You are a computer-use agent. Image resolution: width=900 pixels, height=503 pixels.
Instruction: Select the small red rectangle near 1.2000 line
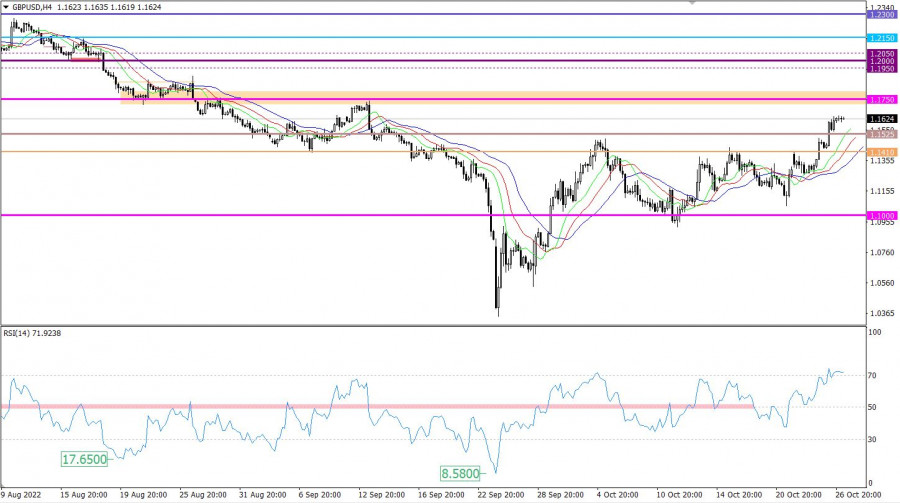tap(86, 58)
